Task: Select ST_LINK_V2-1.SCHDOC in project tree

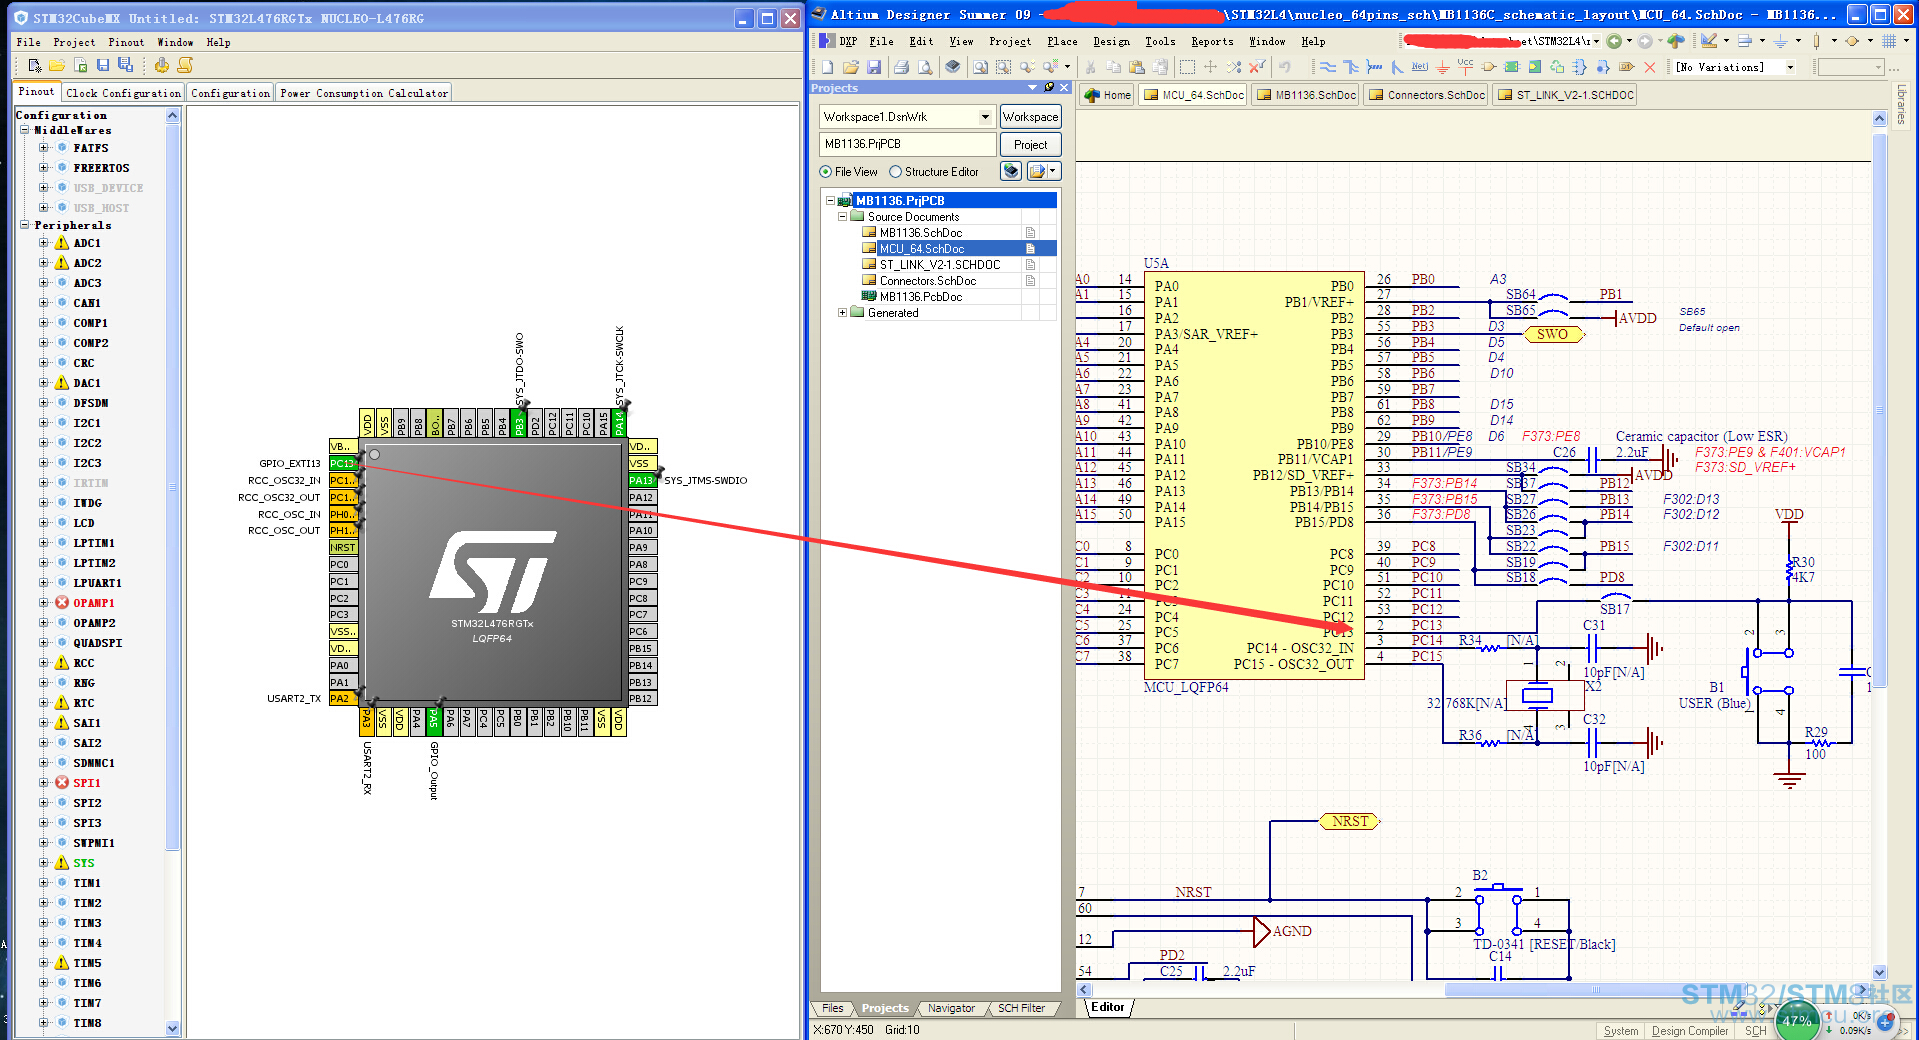Action: (939, 265)
